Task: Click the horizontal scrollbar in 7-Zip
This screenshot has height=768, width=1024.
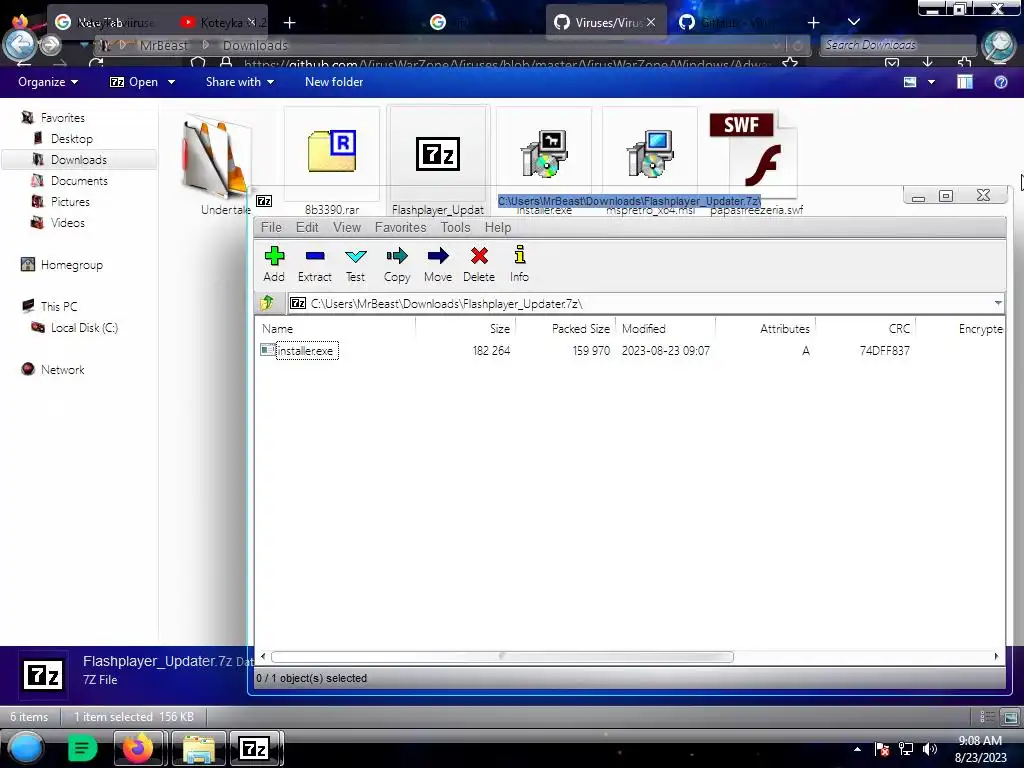Action: click(502, 656)
